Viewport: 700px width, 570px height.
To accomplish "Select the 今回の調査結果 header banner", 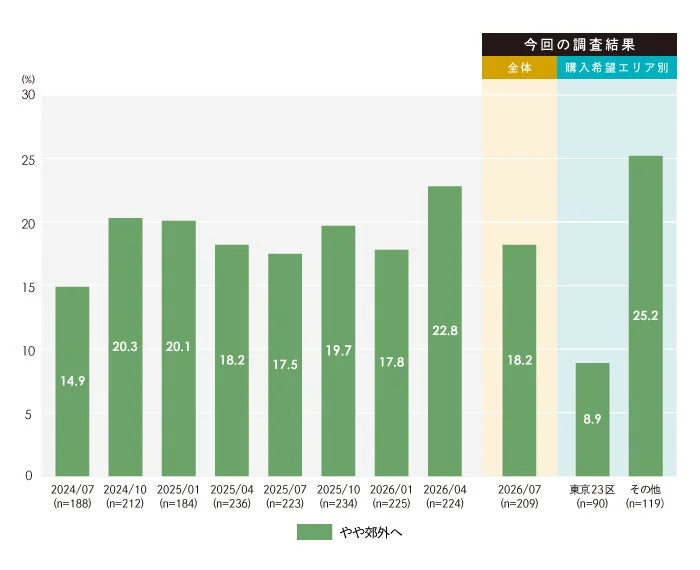I will [x=579, y=44].
